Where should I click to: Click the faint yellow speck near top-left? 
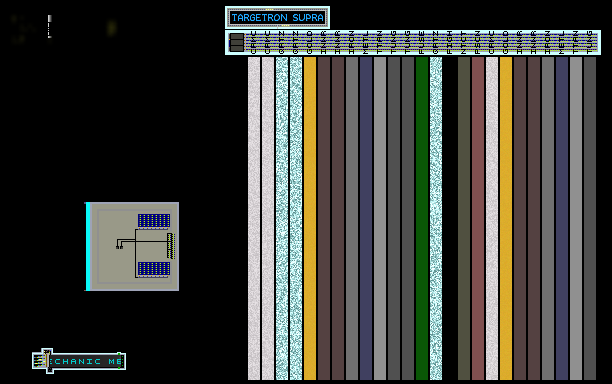[x=112, y=28]
